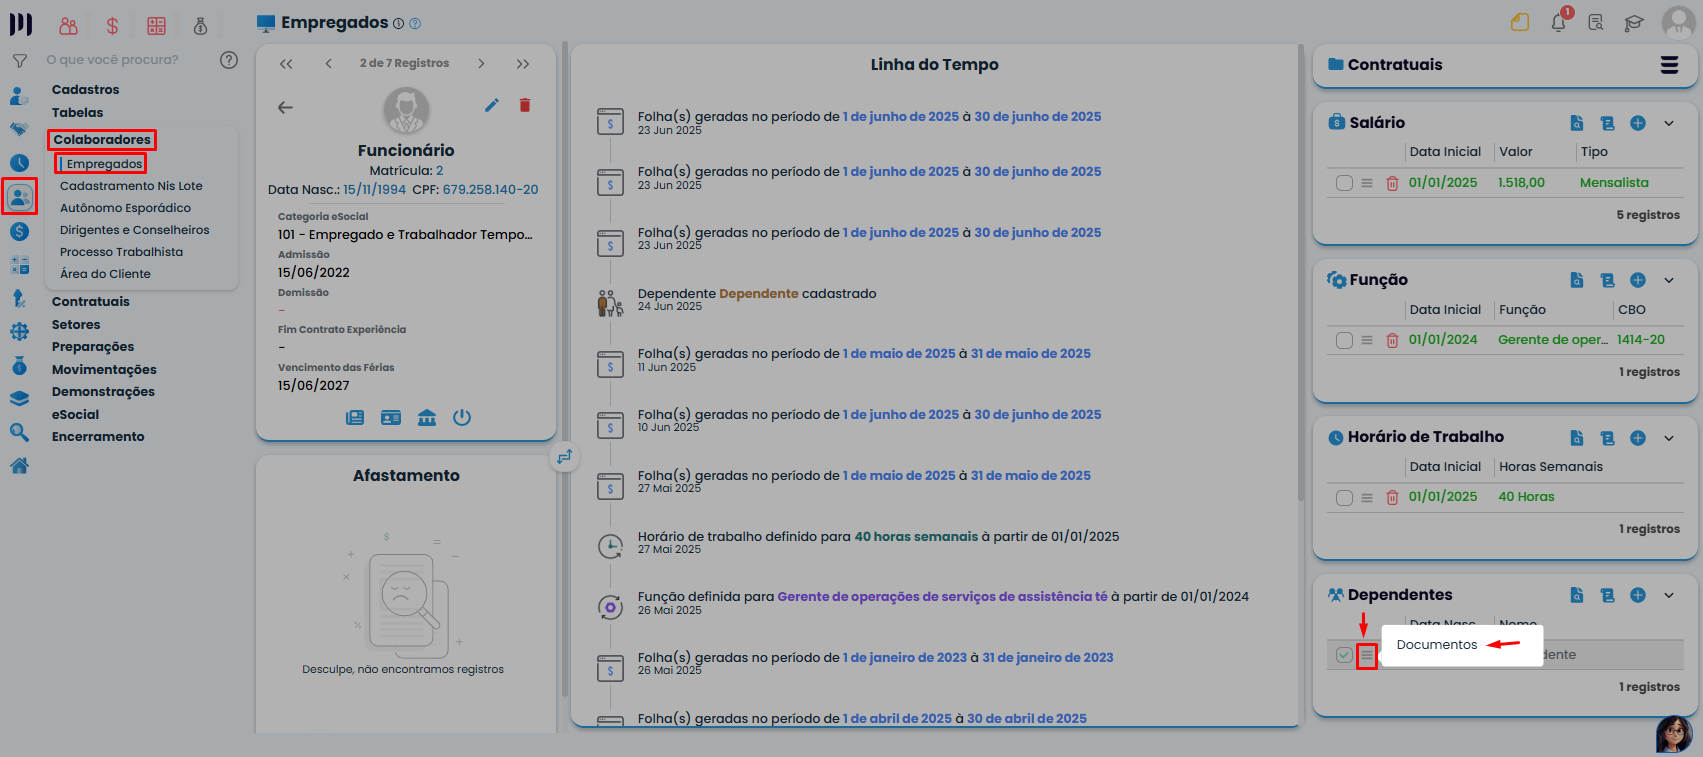Image resolution: width=1703 pixels, height=757 pixels.
Task: Delete employee with red trash icon
Action: pos(525,105)
